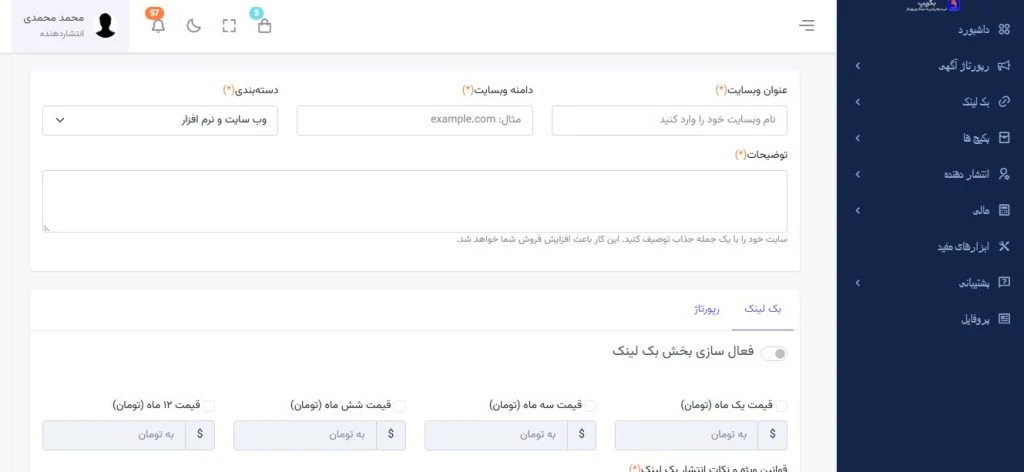Screen dimensions: 1024x472
Task: Click the notification bell icon
Action: (158, 26)
